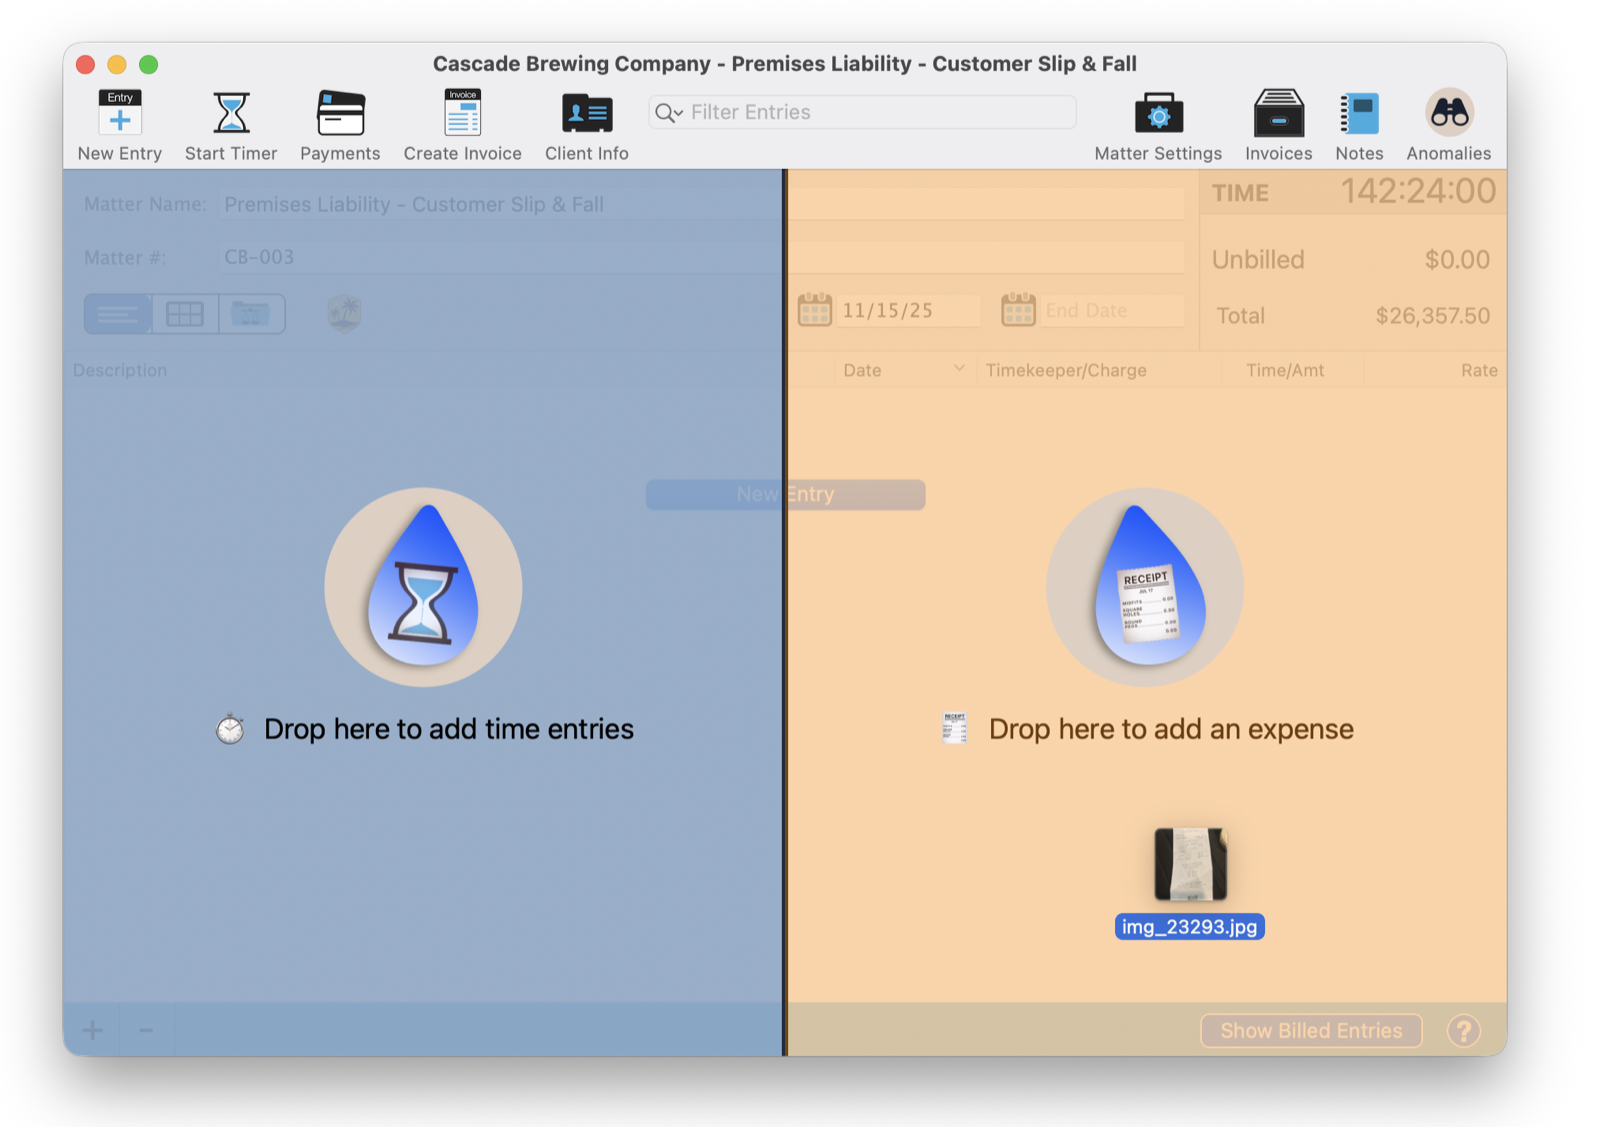Click the Total amount $26,357.50
This screenshot has height=1127, width=1600.
(1433, 316)
